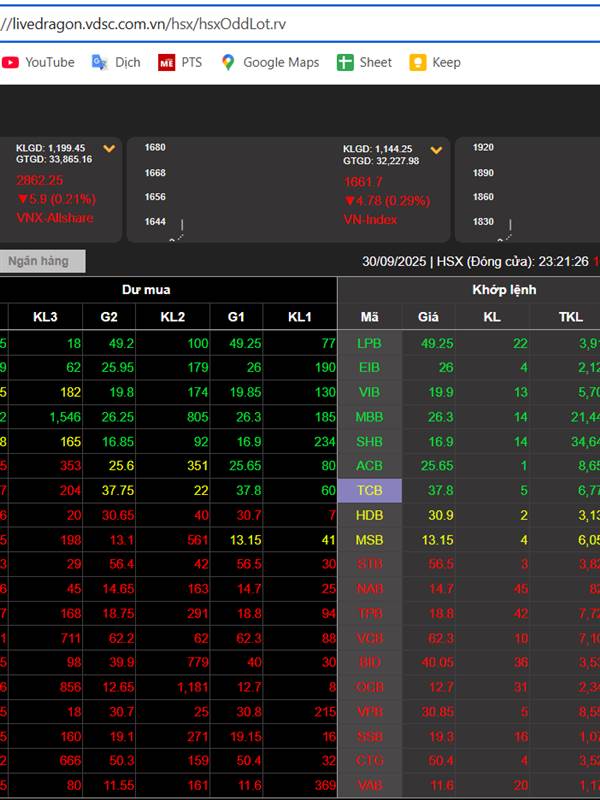Click the Khớp lệnh header

tap(504, 290)
